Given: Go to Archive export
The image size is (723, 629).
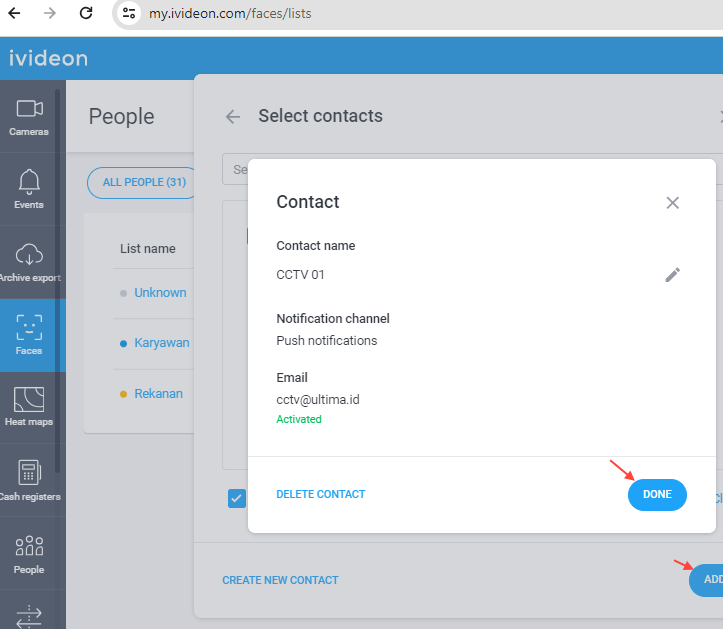Looking at the screenshot, I should click(x=29, y=262).
